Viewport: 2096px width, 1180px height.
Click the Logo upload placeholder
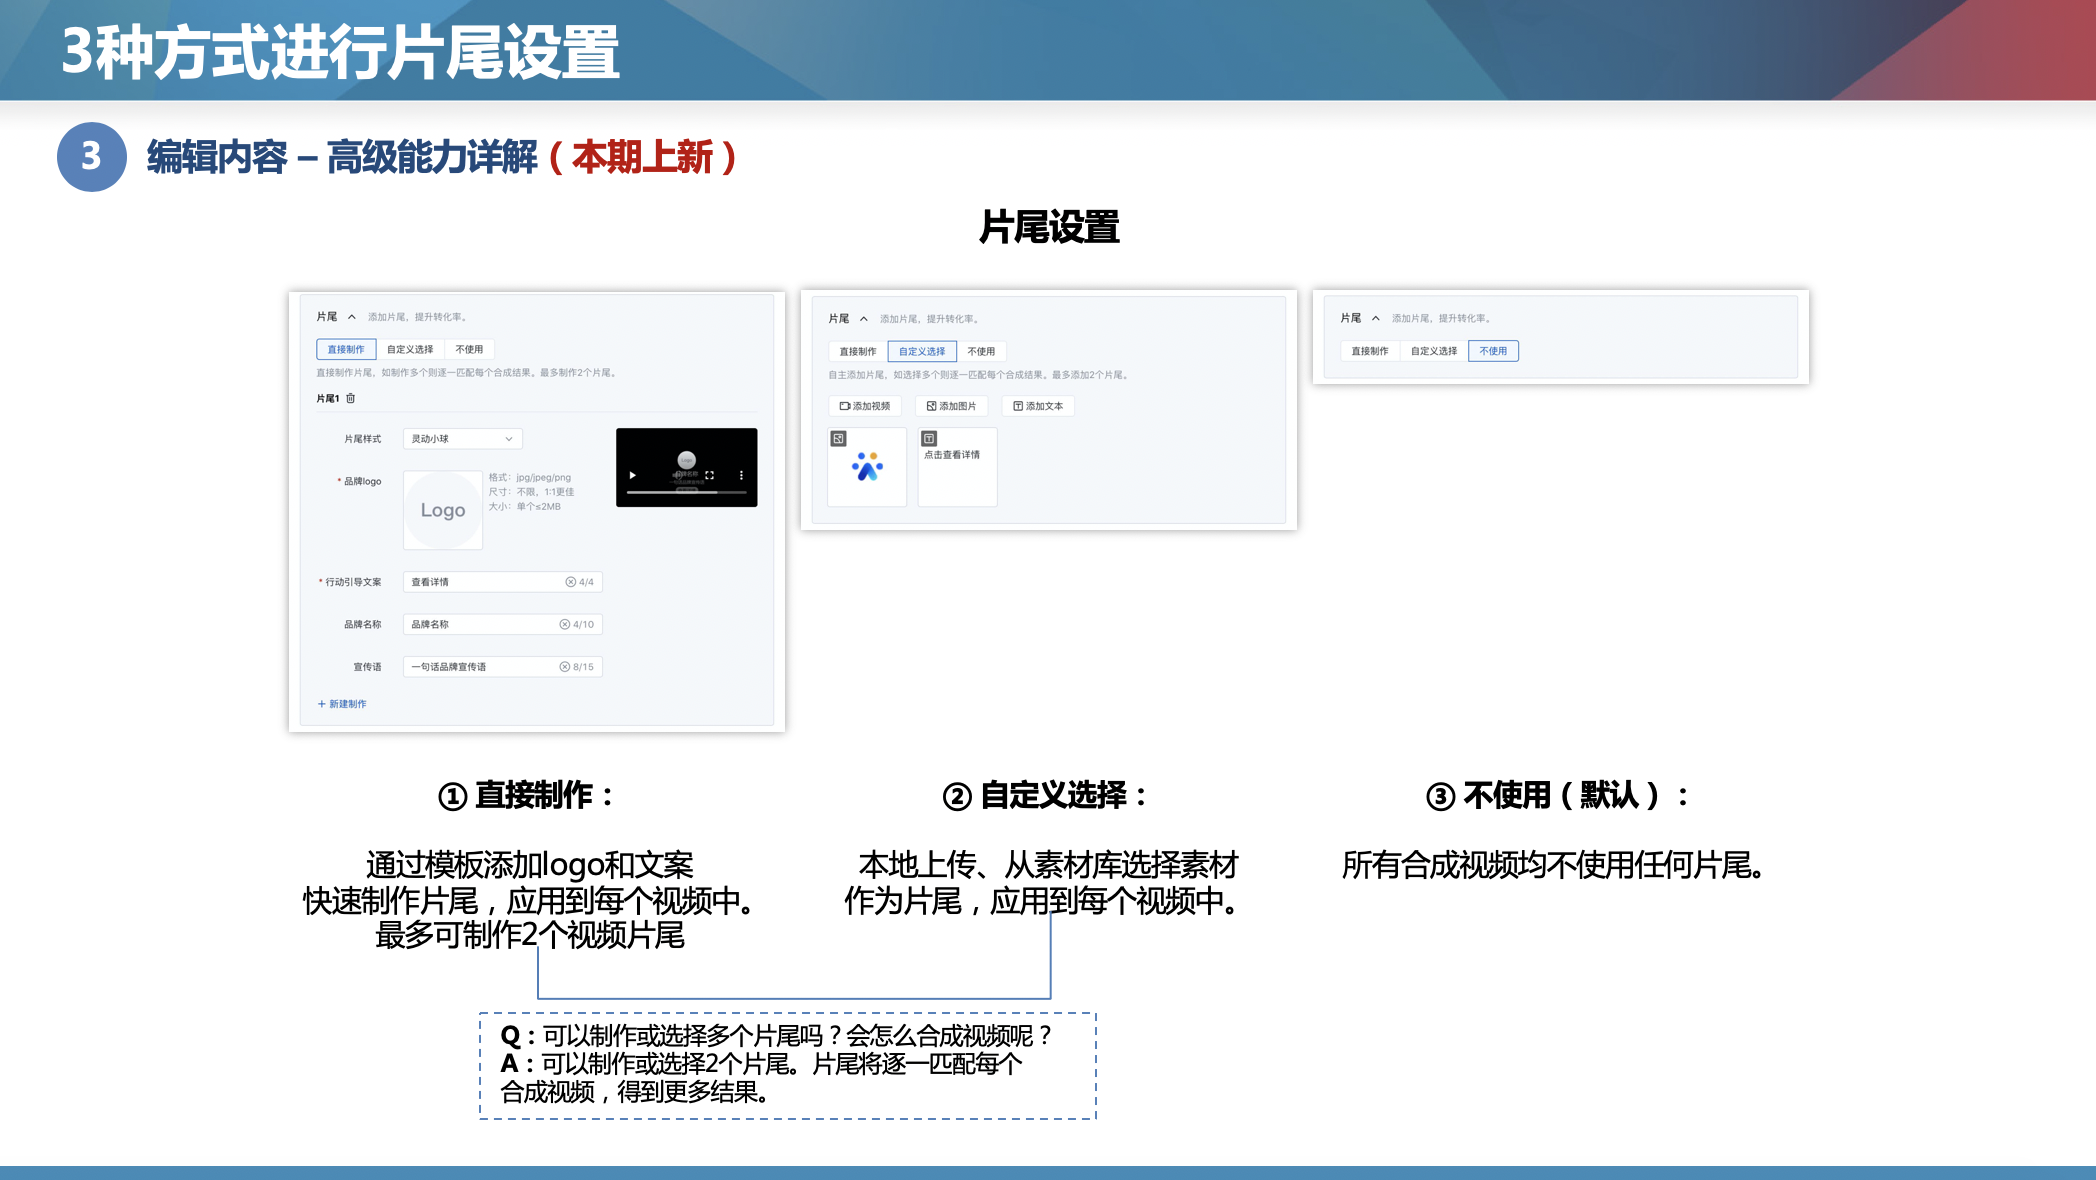[x=442, y=510]
